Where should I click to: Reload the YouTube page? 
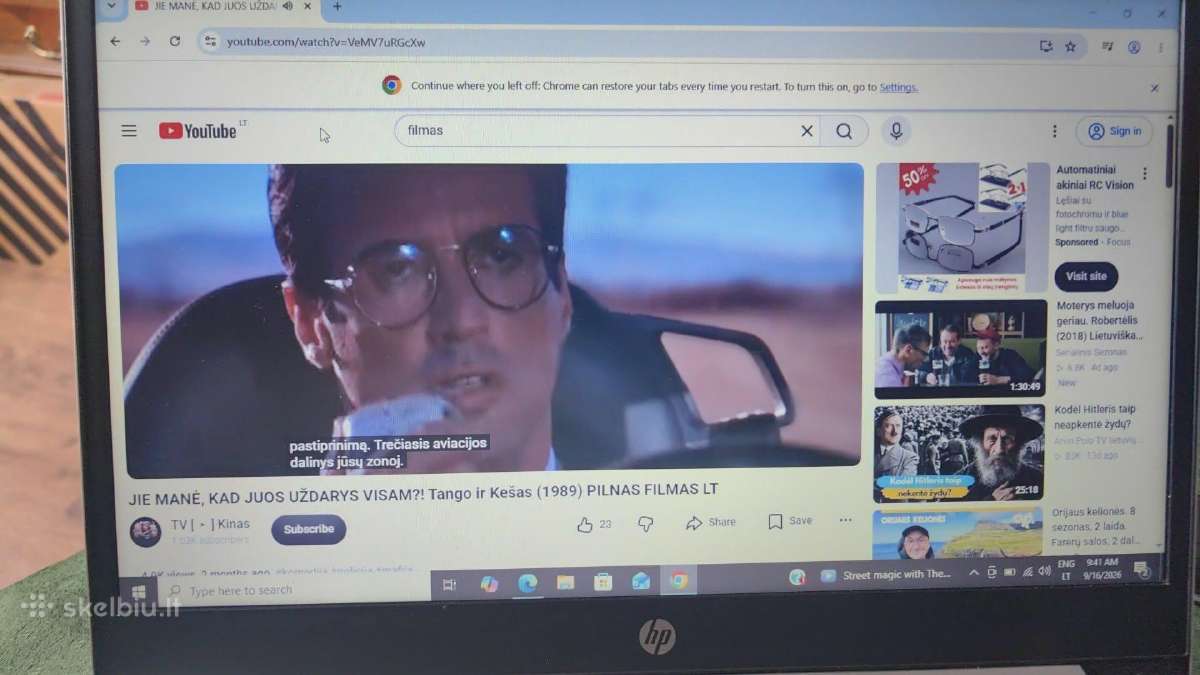pyautogui.click(x=175, y=41)
